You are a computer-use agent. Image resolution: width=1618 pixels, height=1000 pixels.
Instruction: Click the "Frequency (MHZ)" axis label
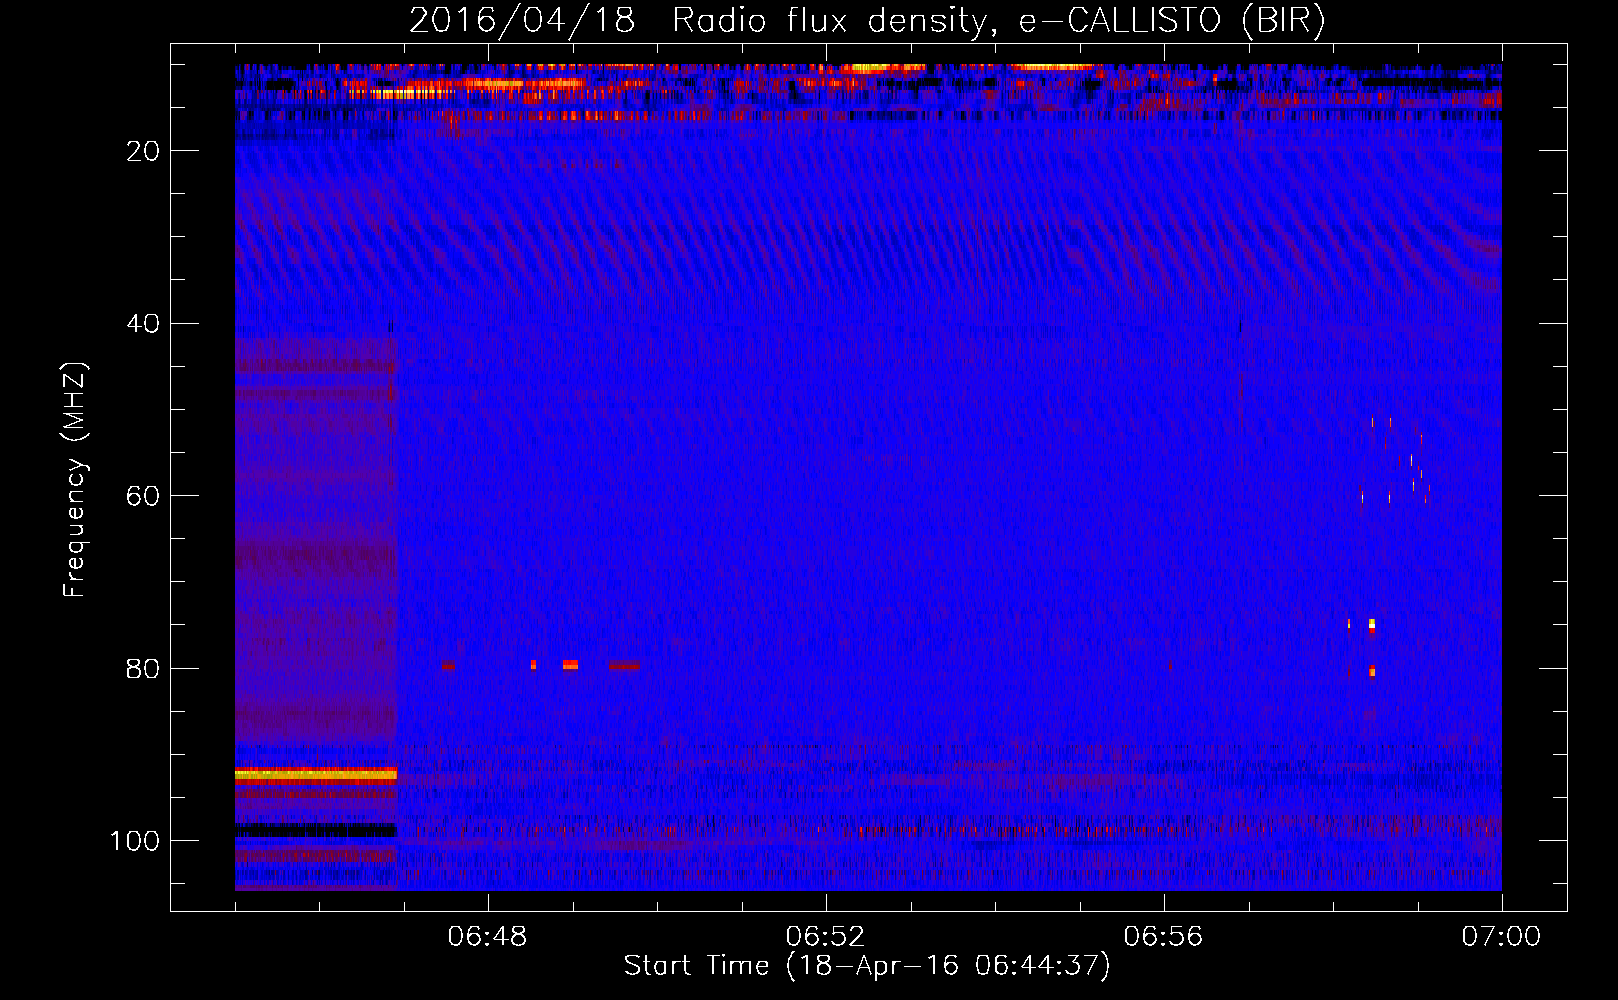point(75,480)
